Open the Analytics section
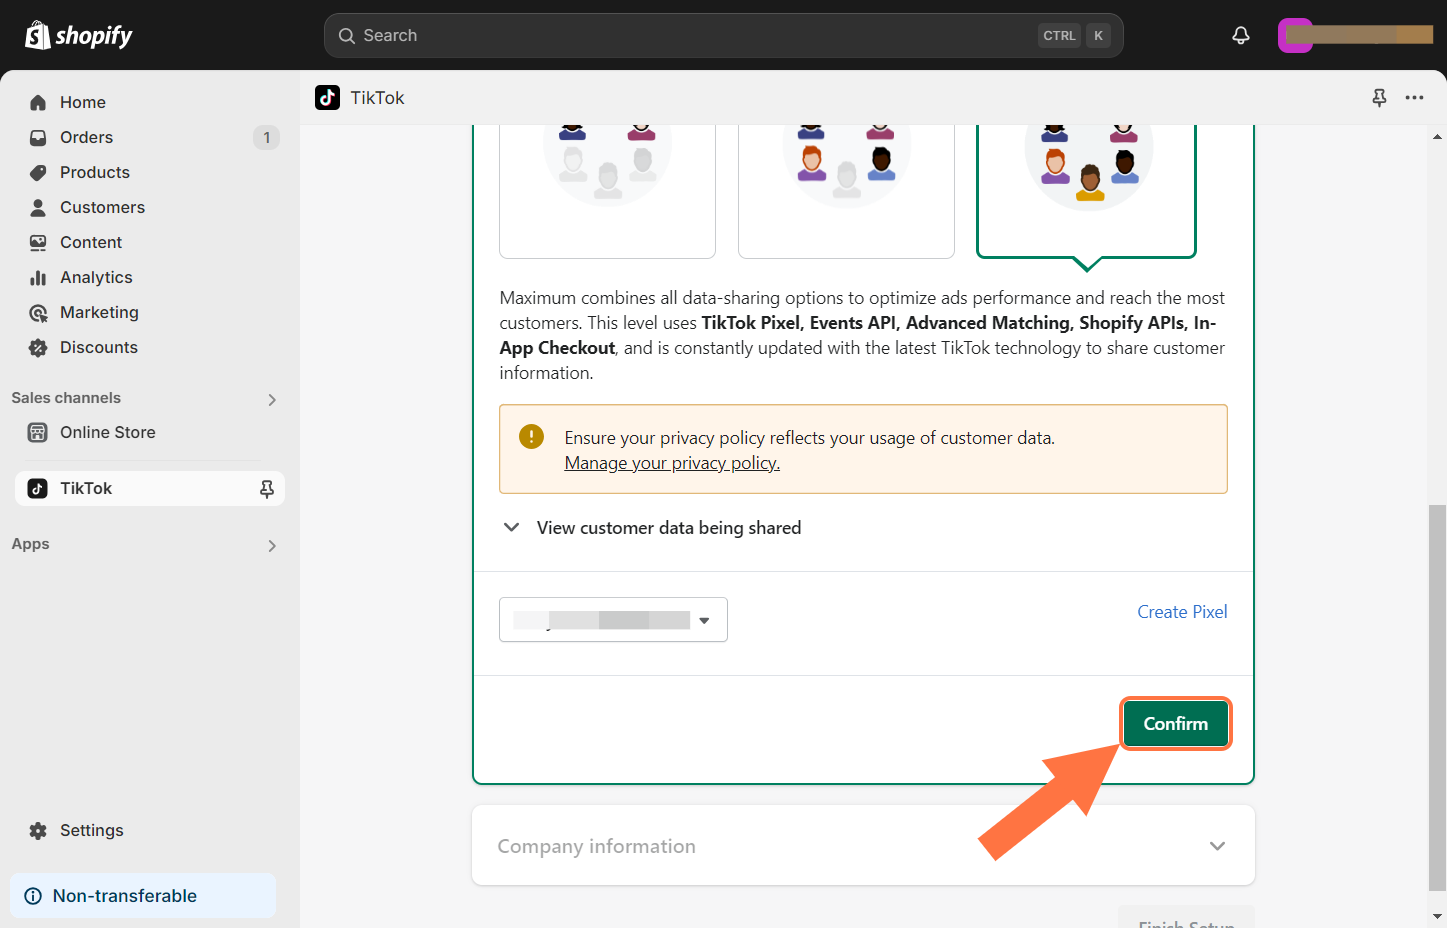The width and height of the screenshot is (1447, 928). (x=95, y=277)
